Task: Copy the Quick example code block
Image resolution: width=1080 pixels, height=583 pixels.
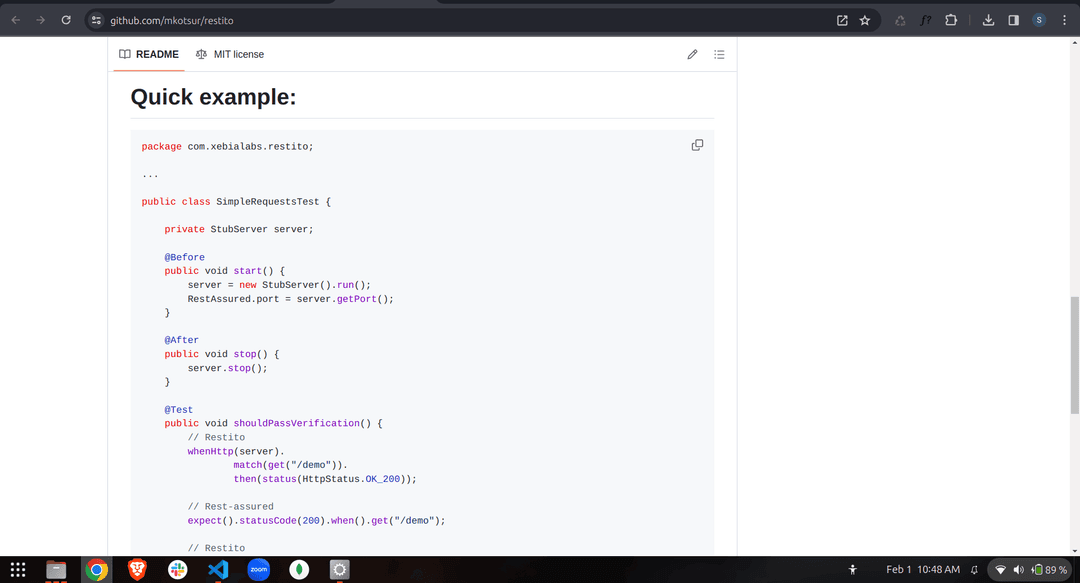Action: click(697, 145)
